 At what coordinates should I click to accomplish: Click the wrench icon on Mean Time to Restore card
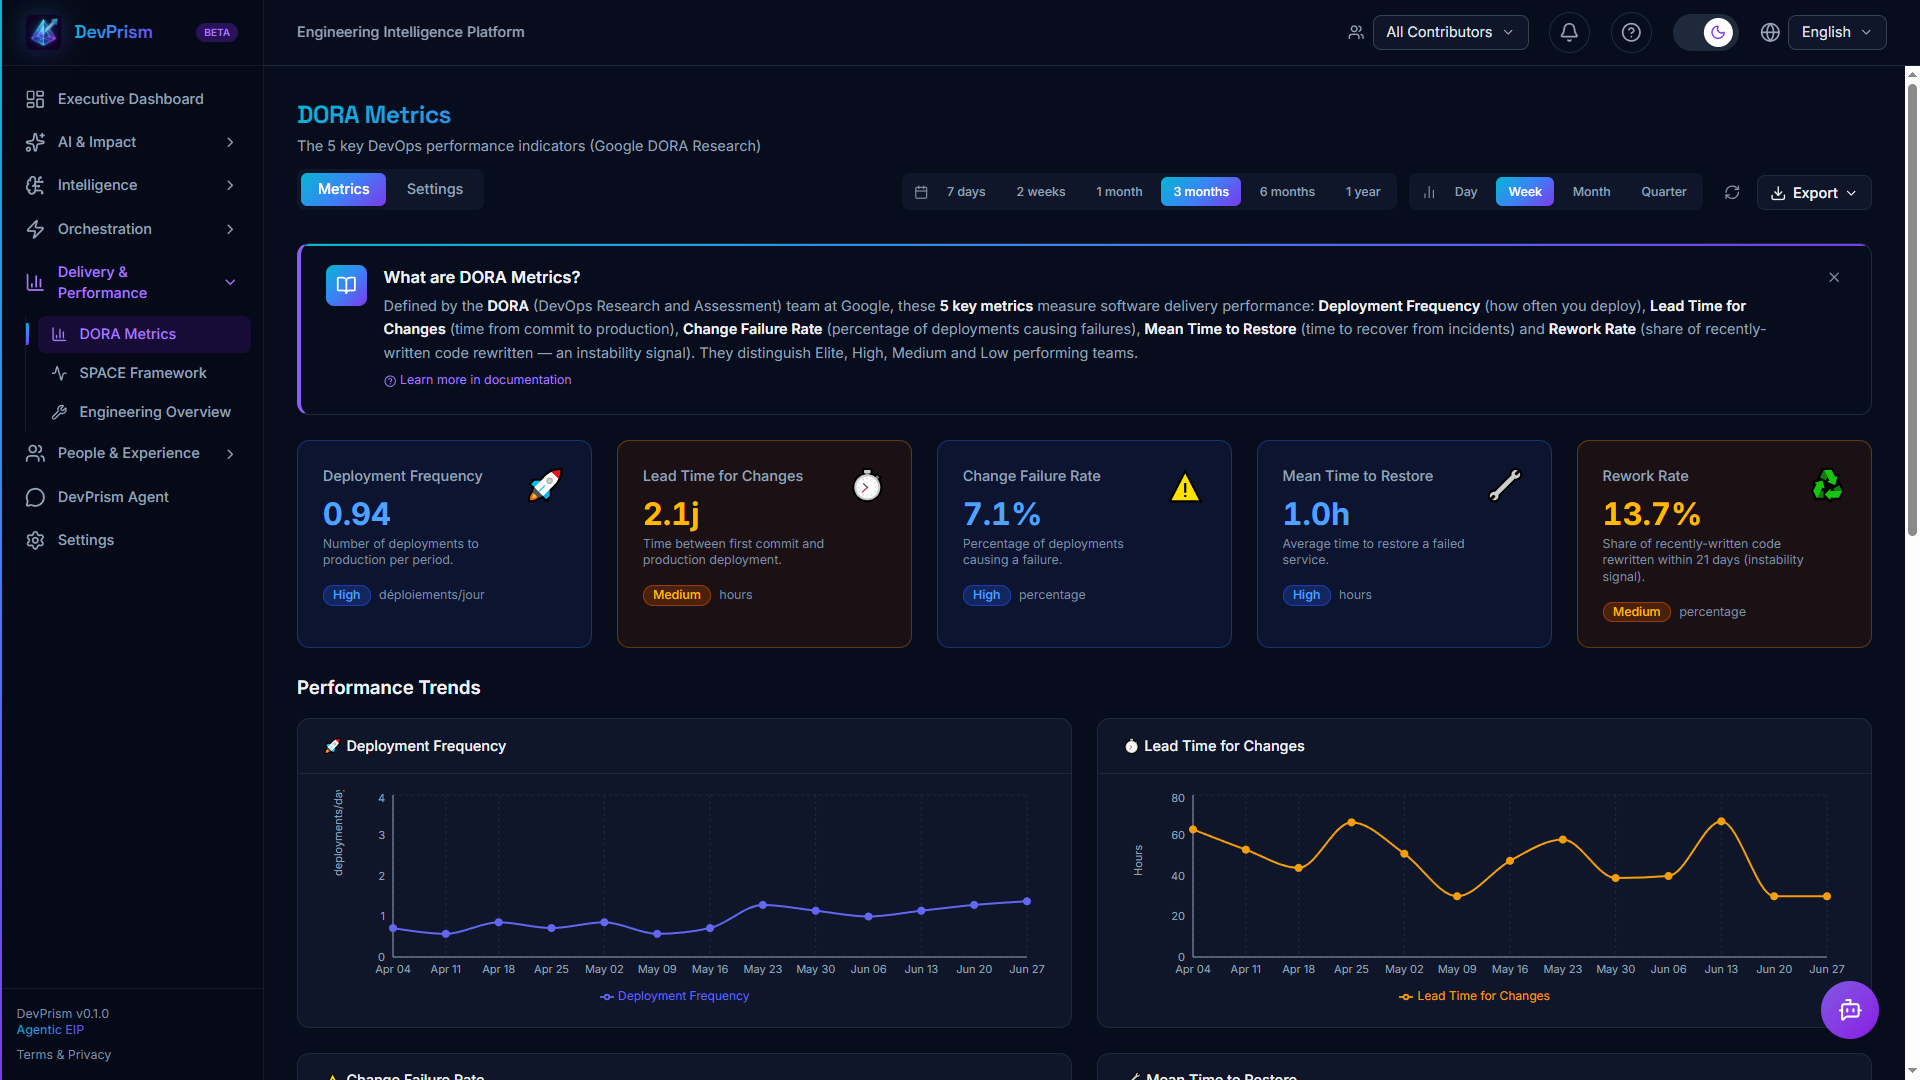1505,485
